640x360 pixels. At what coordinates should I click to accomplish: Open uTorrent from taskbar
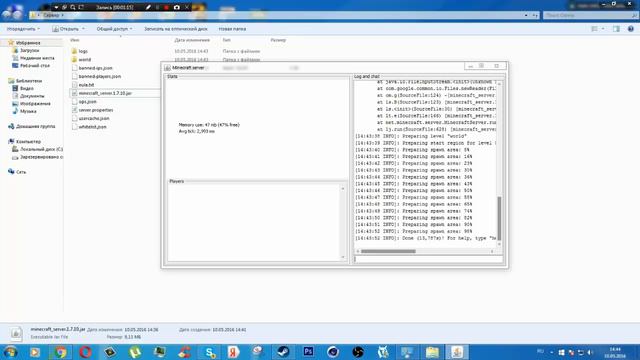[x=135, y=352]
